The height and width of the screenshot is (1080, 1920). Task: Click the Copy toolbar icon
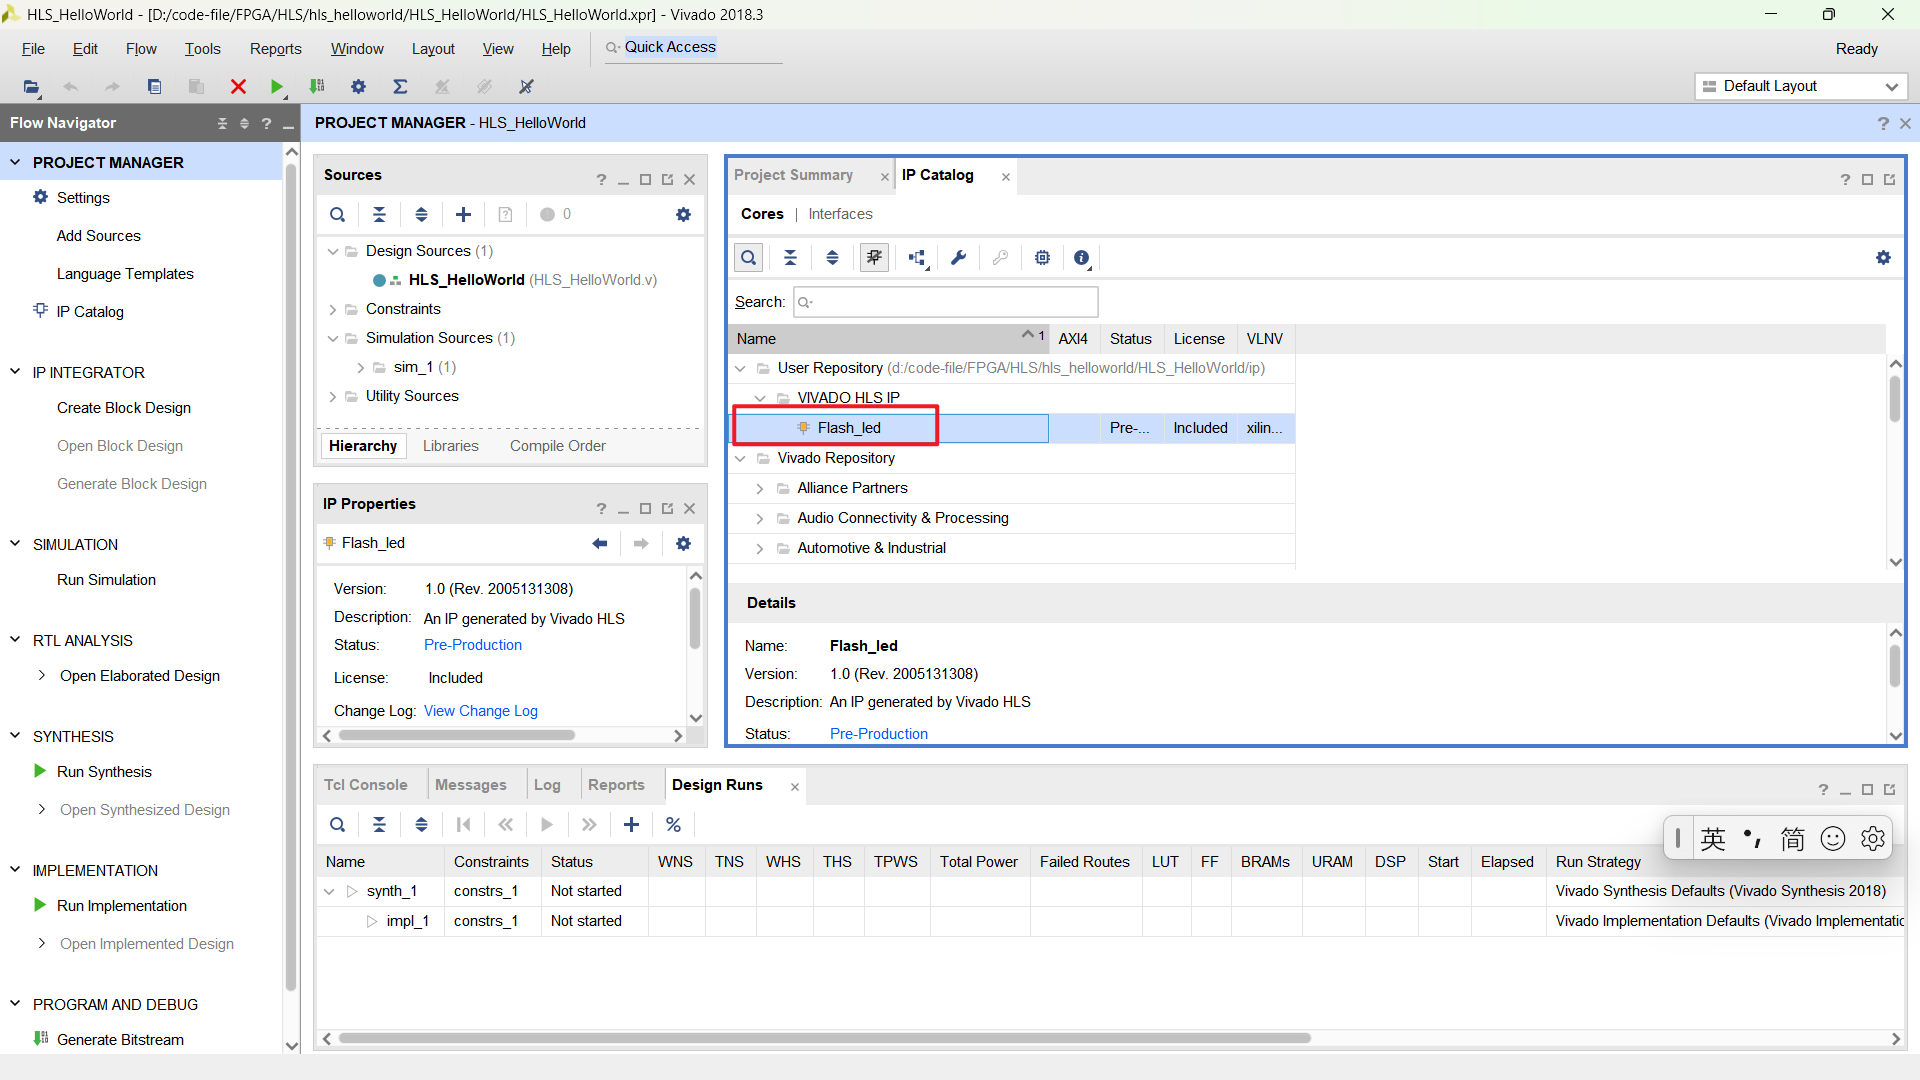click(x=154, y=87)
